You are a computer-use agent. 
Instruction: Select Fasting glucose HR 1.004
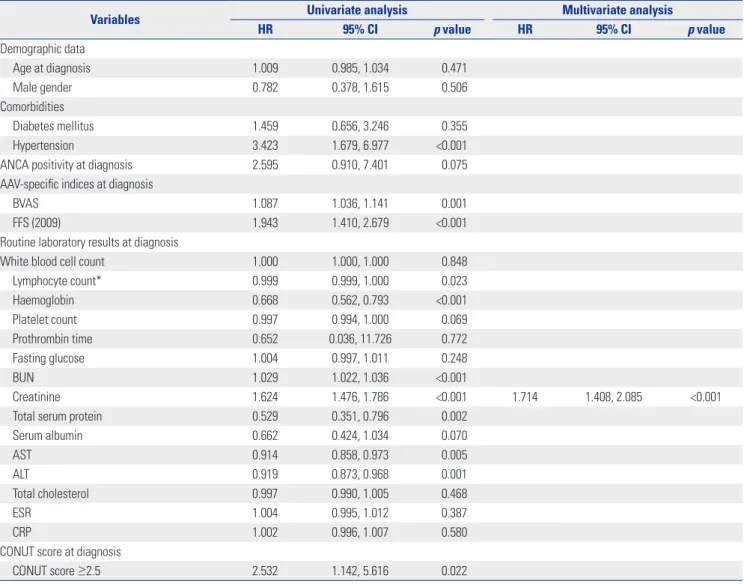tap(265, 358)
